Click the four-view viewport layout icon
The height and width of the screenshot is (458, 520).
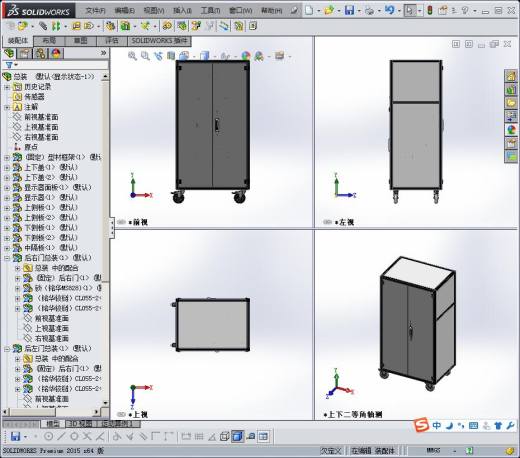coord(263,436)
